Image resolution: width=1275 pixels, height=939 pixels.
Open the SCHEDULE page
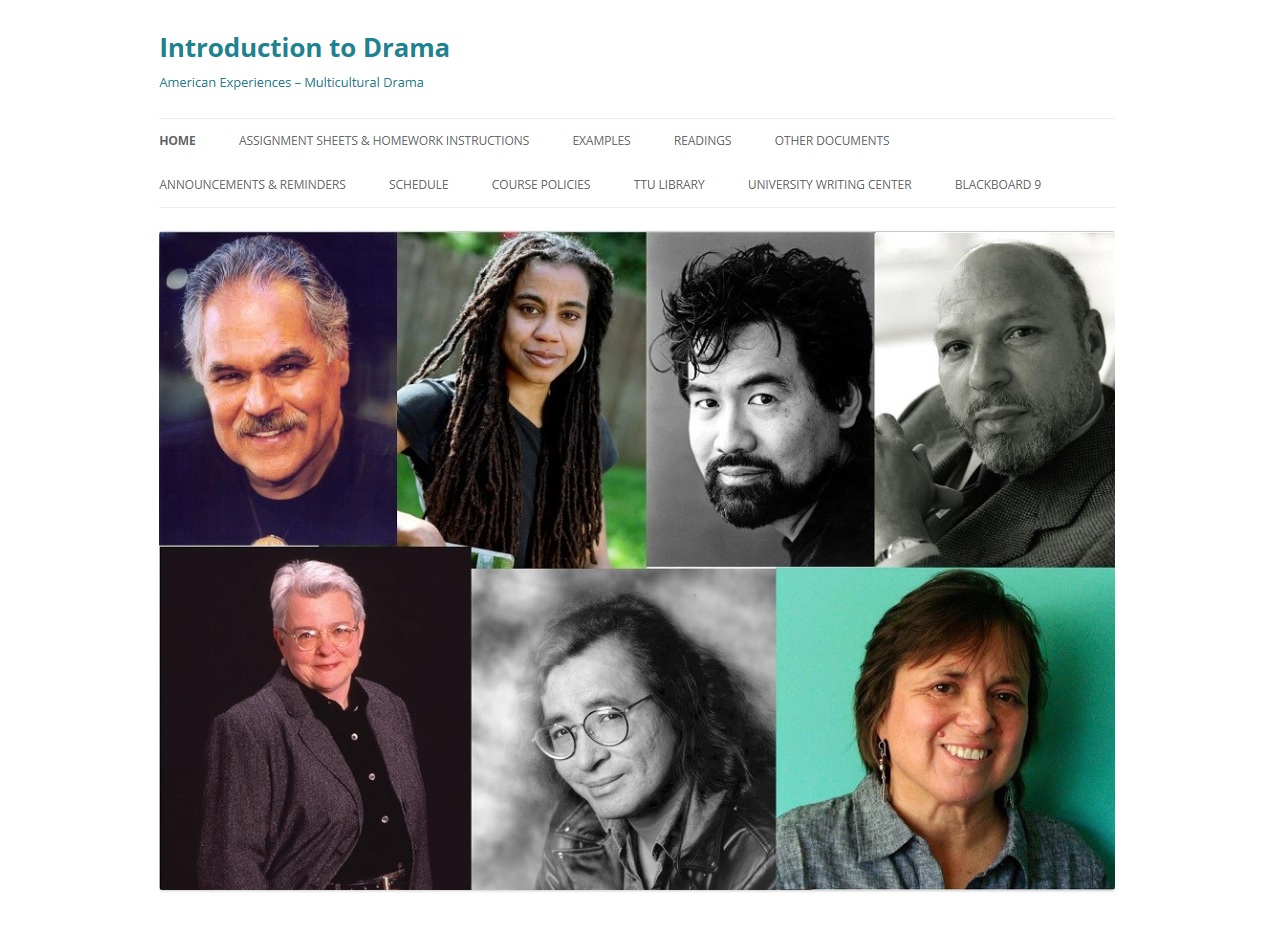[x=418, y=185]
